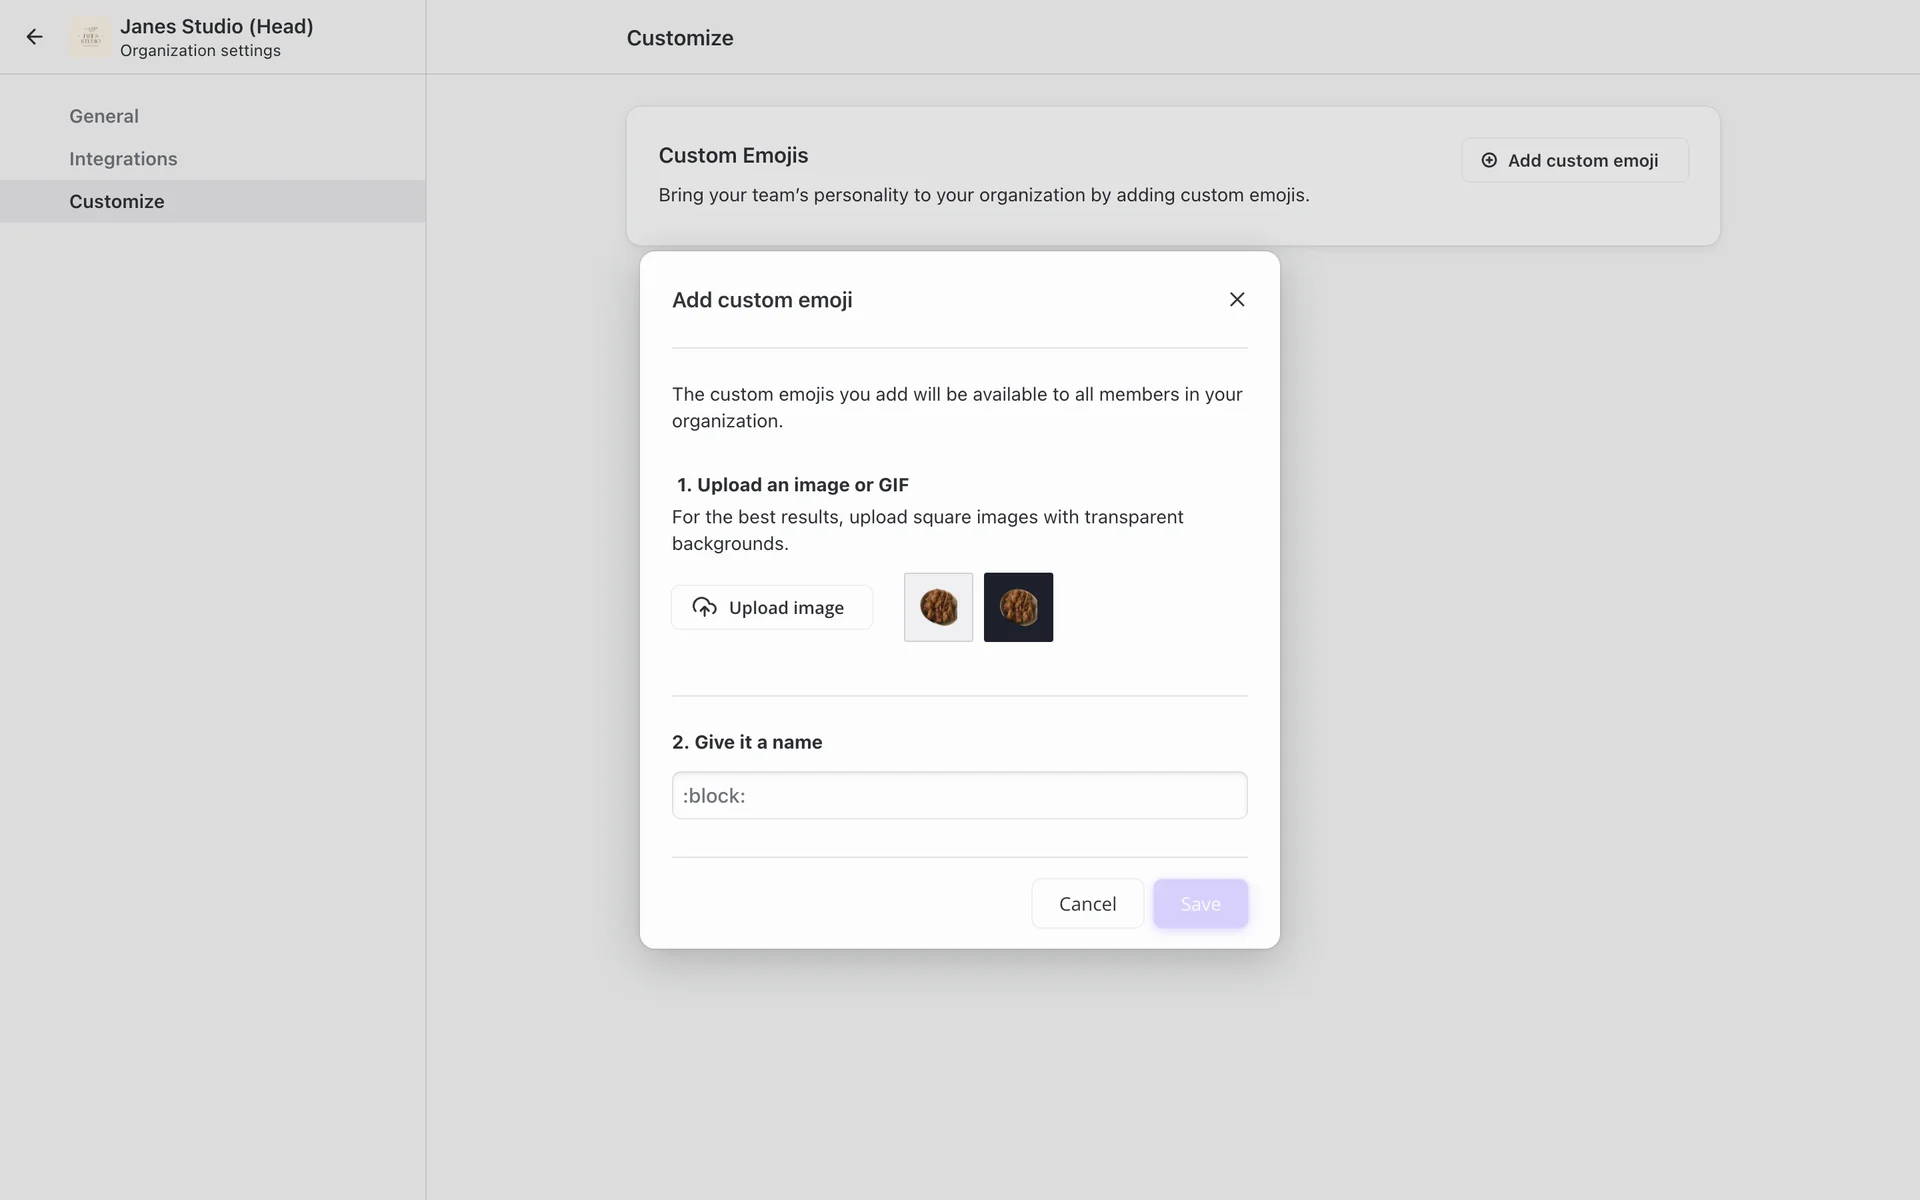This screenshot has height=1200, width=1920.
Task: Click the Custom Emojis section heading
Action: [x=733, y=155]
